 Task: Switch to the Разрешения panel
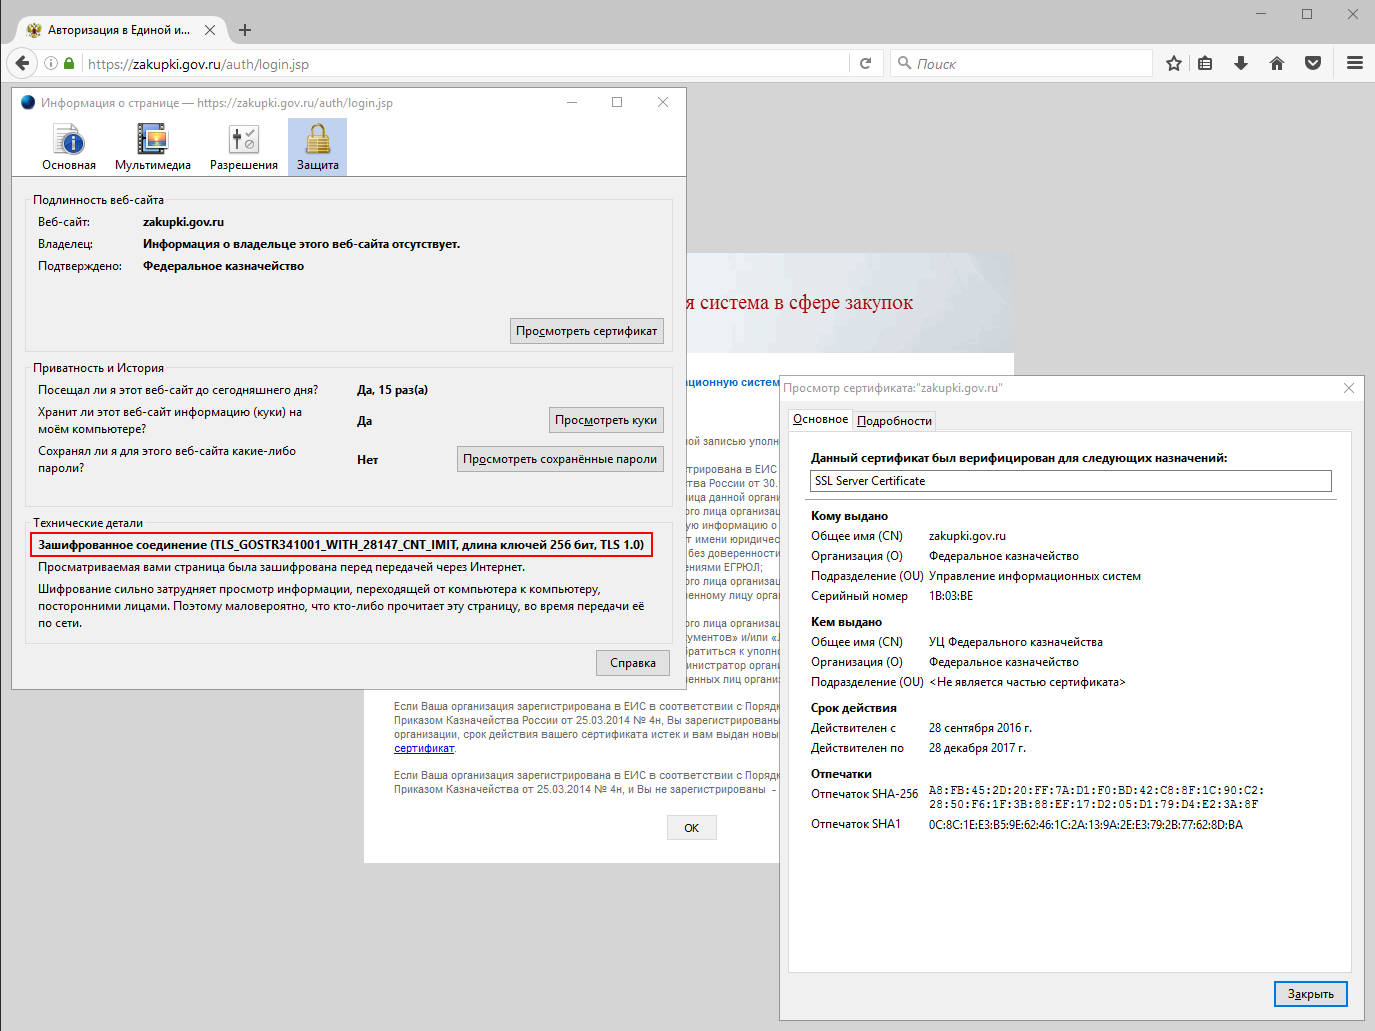(x=244, y=147)
